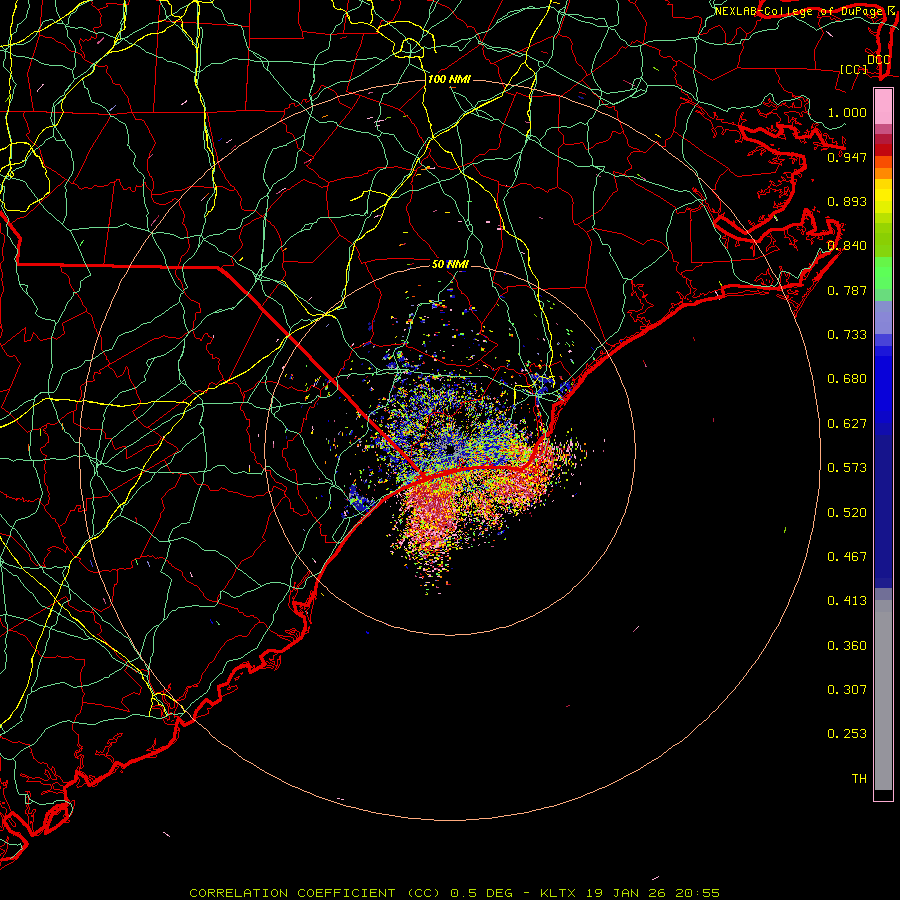Click the [CC] label above the color bar
Viewport: 900px width, 900px height.
point(854,69)
